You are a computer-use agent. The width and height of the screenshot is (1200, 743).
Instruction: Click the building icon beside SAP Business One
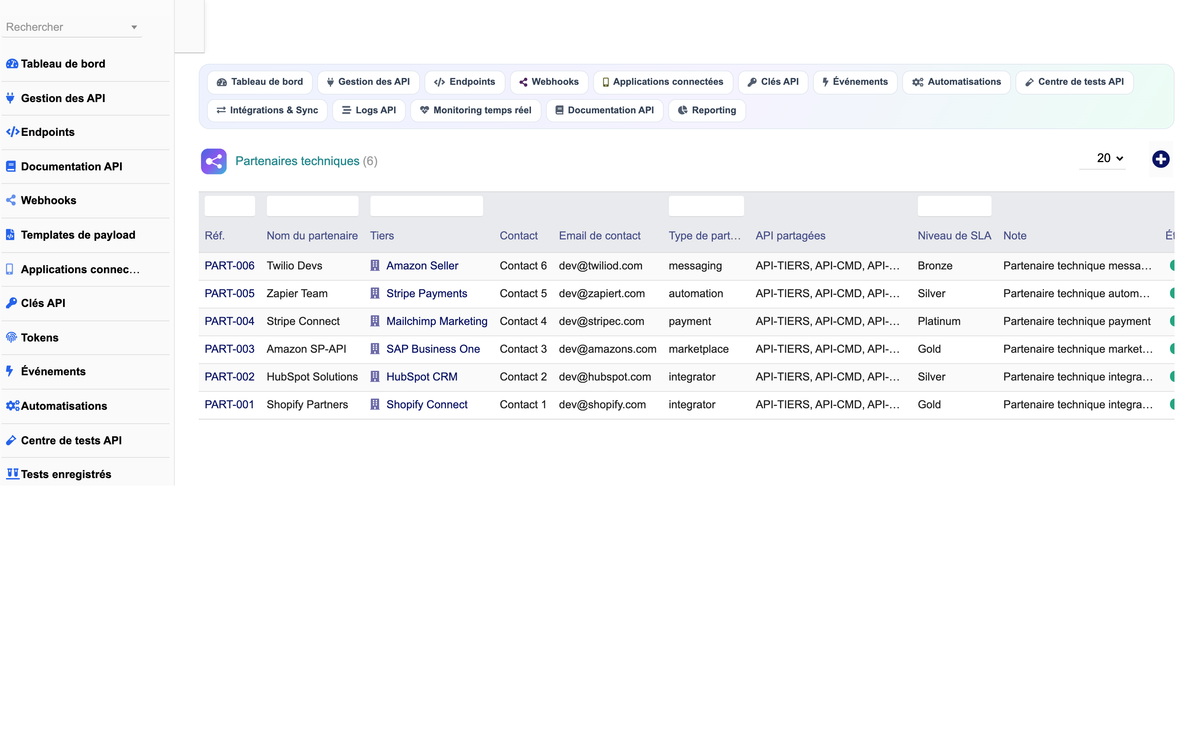tap(375, 349)
